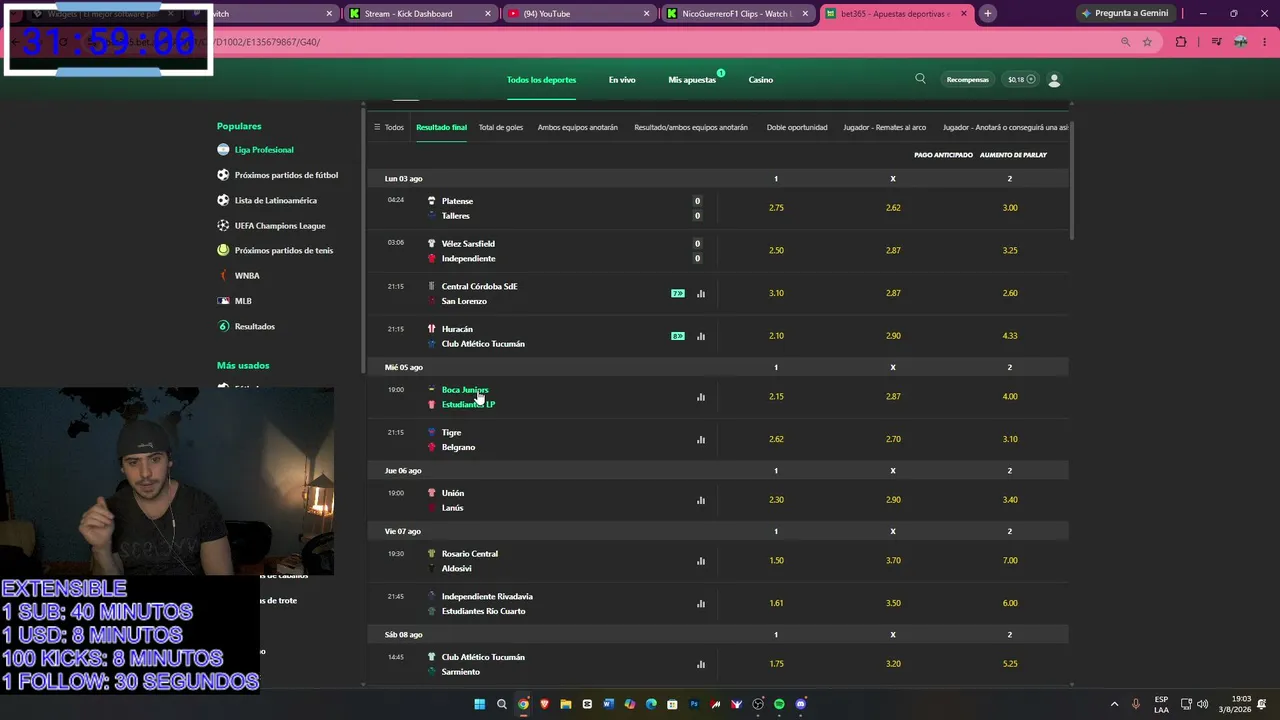The height and width of the screenshot is (720, 1280).
Task: Open the Windows Start menu
Action: click(480, 704)
